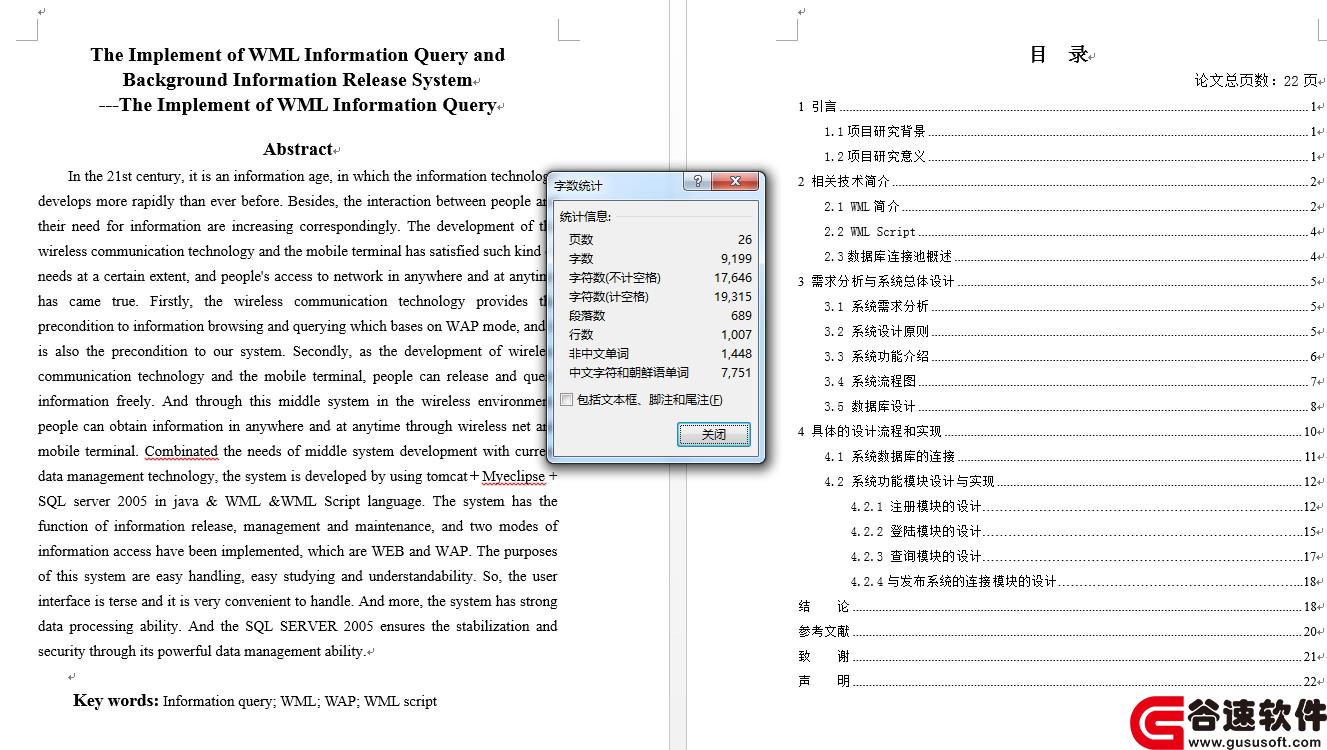Enable 包括文本框、脚注和尾注 checkbox
The image size is (1327, 750).
567,400
